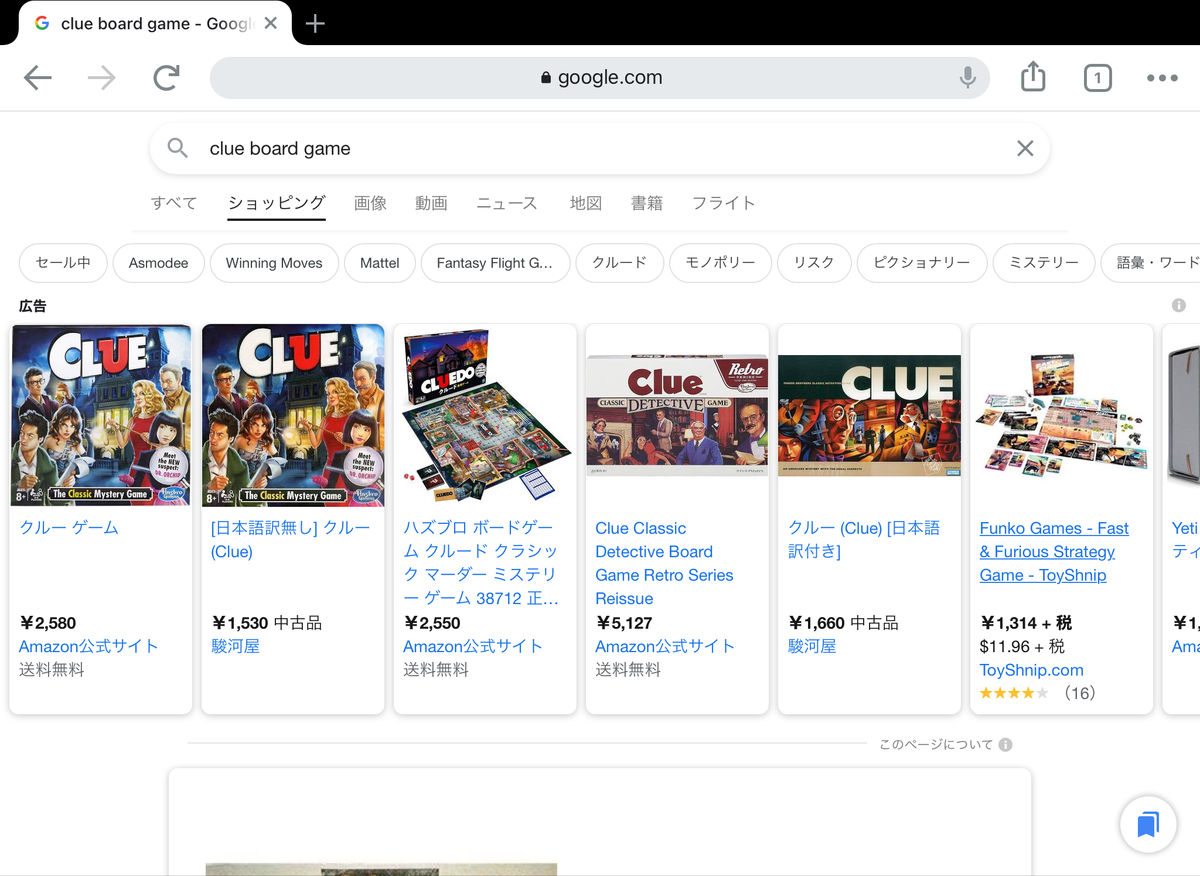Open 駿河屋 seller under the ¥1,530 item

(x=235, y=647)
